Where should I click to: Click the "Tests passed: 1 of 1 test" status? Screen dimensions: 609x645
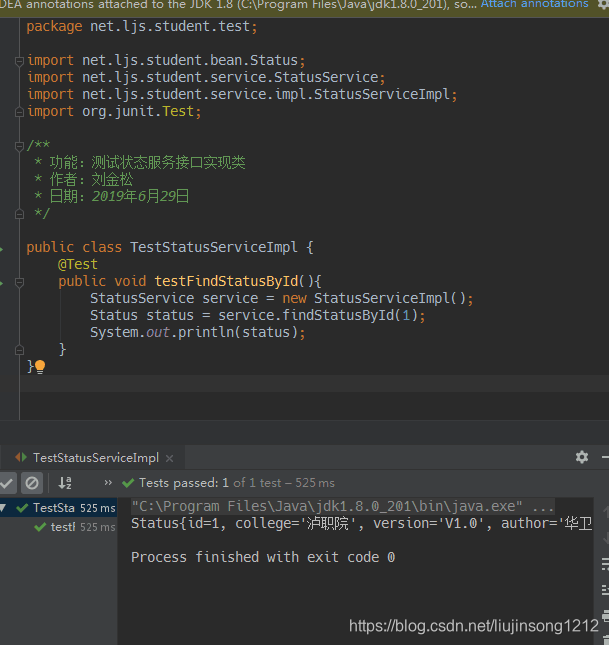[210, 483]
